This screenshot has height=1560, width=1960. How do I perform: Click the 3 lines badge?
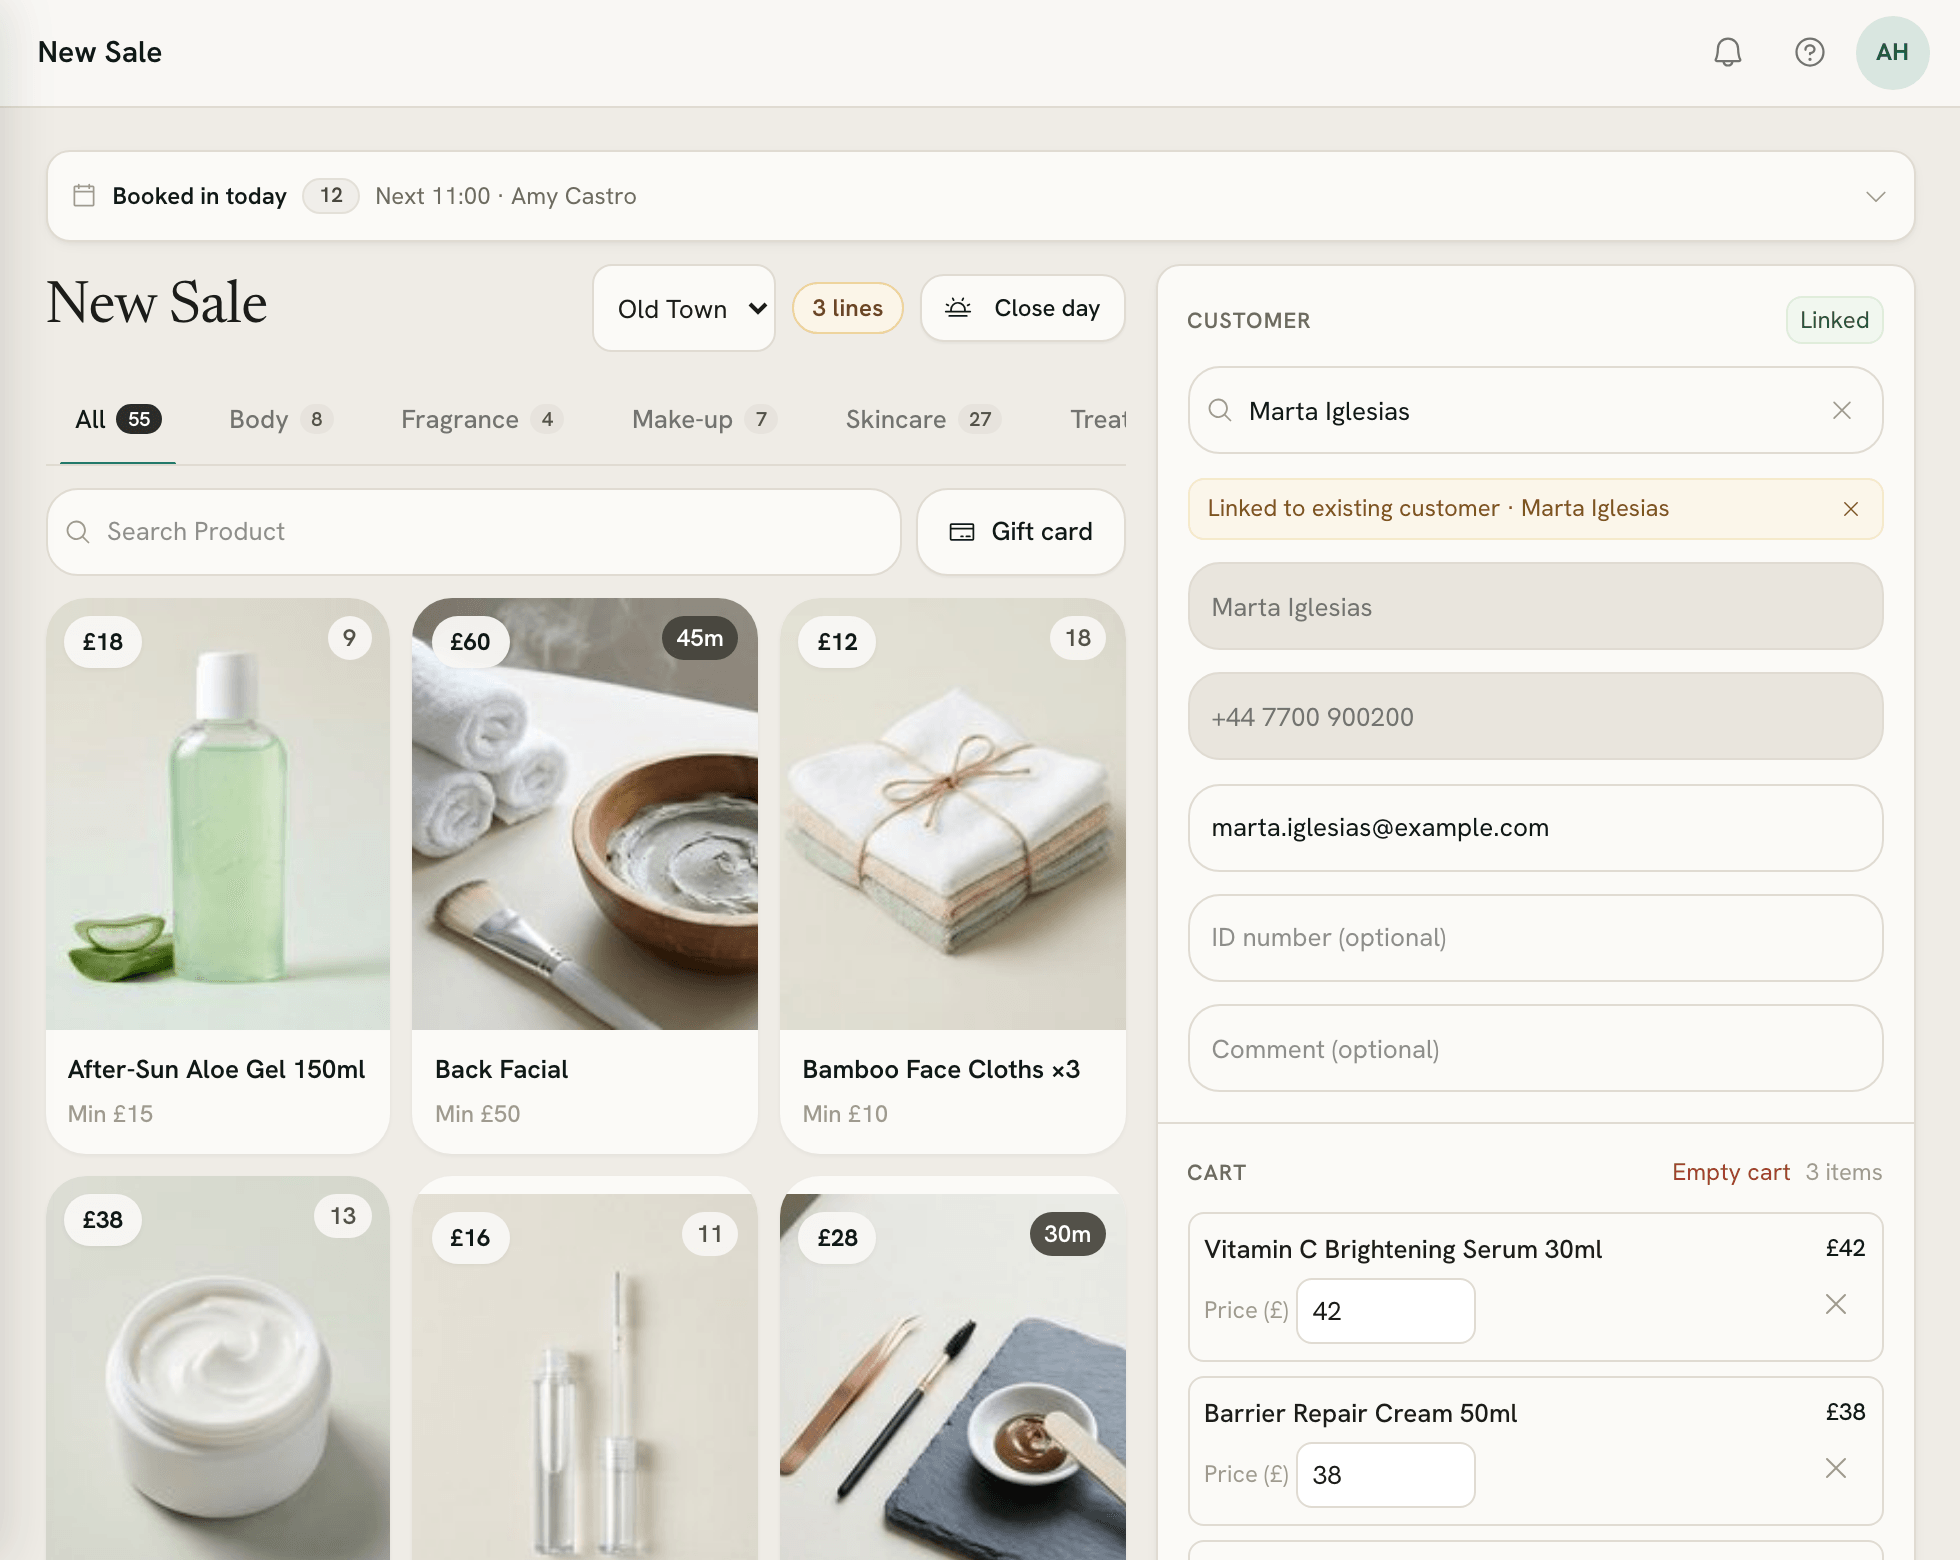point(848,308)
